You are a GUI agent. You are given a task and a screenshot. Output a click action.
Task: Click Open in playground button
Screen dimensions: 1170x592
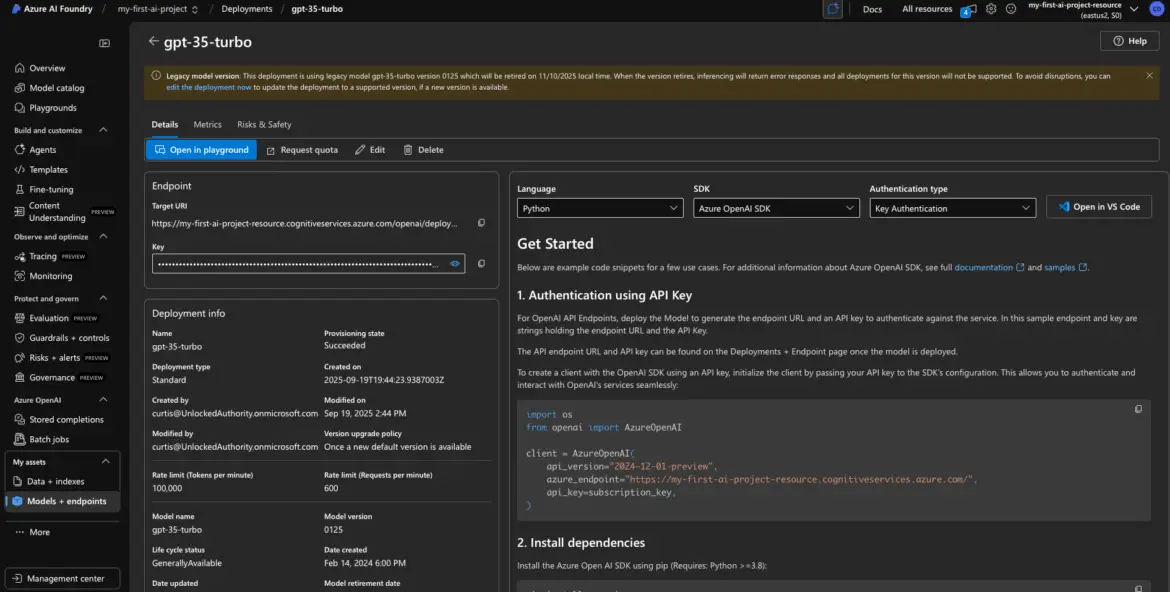[x=201, y=150]
